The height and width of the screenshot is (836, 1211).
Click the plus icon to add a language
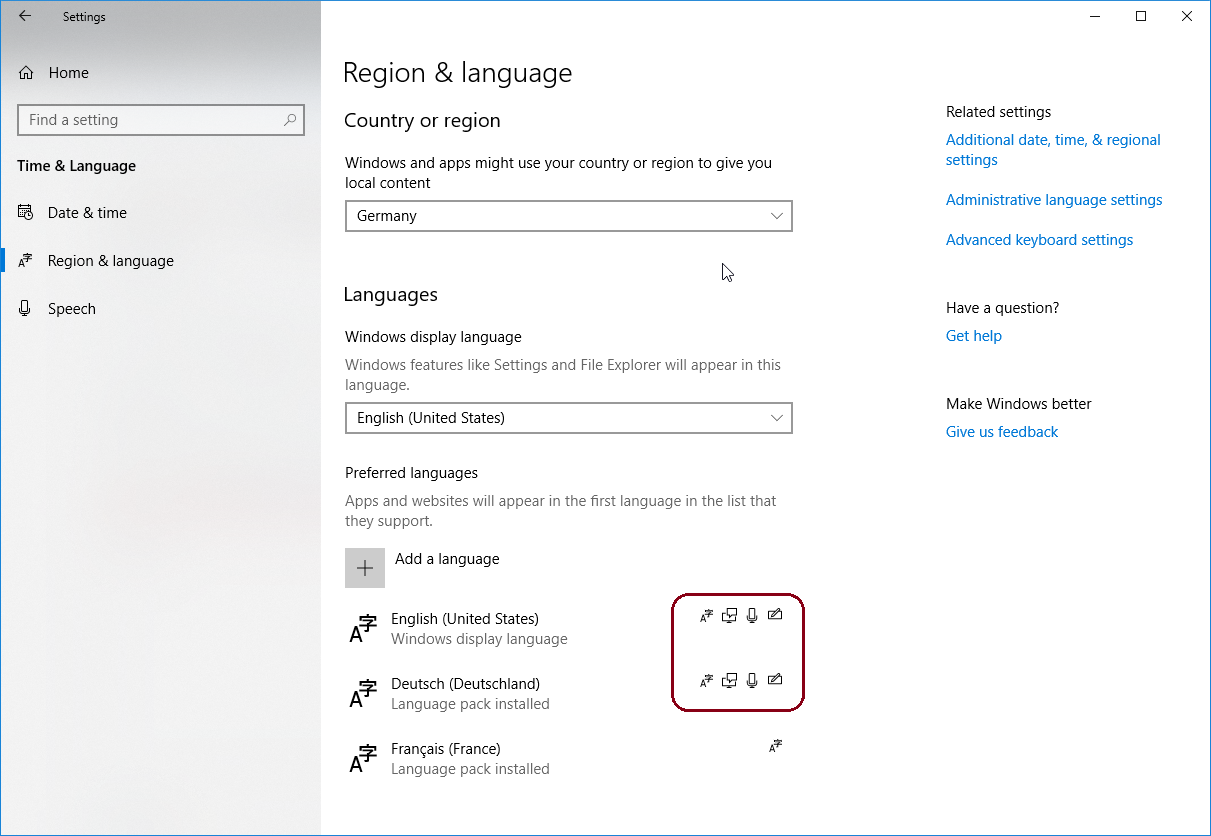click(x=365, y=568)
